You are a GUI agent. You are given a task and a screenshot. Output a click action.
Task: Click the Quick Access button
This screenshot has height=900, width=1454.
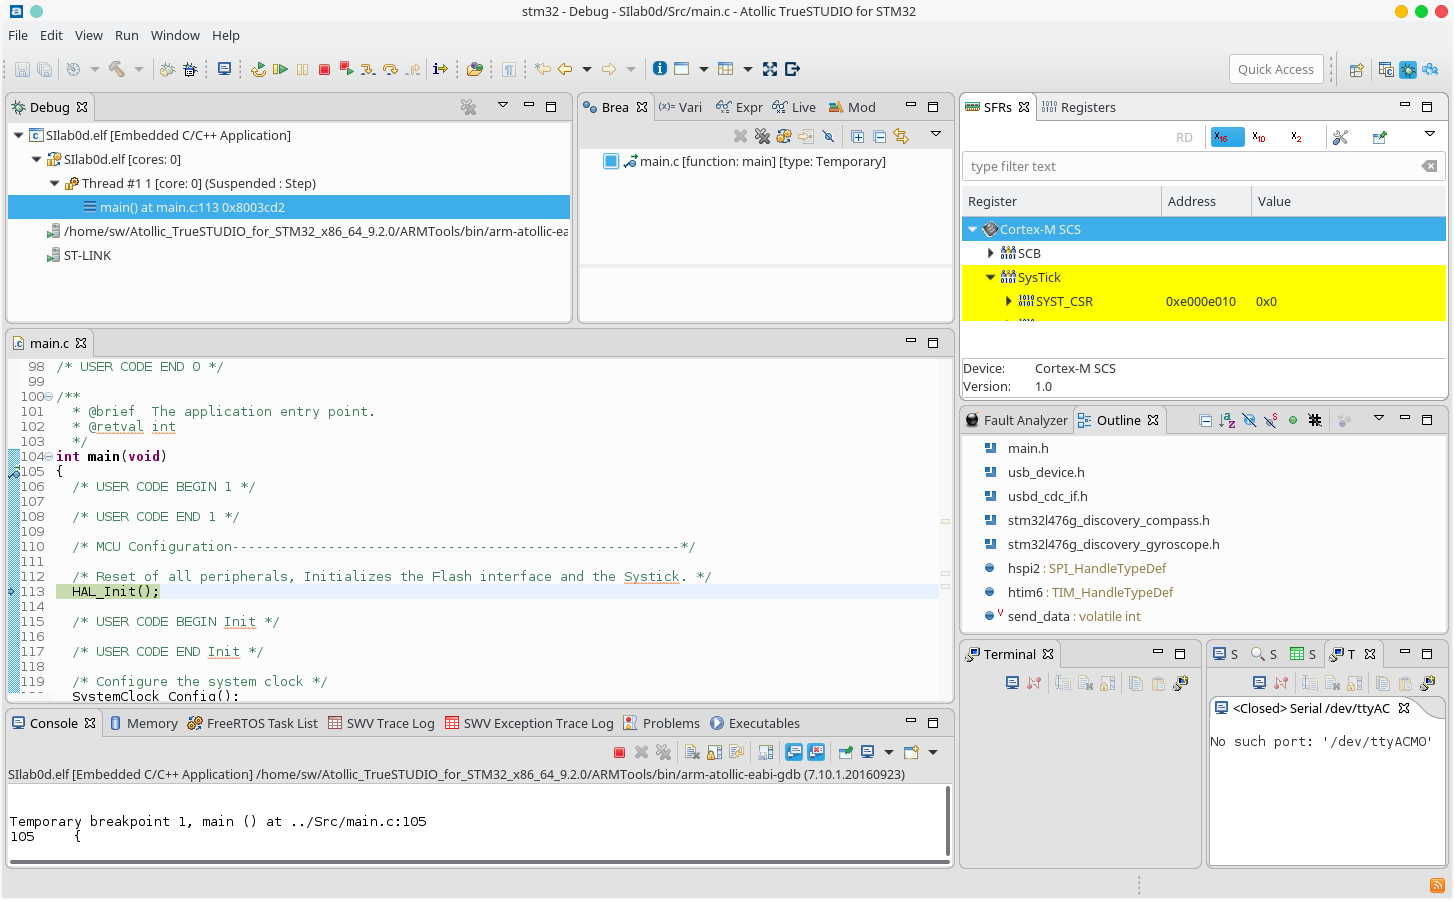pos(1275,69)
